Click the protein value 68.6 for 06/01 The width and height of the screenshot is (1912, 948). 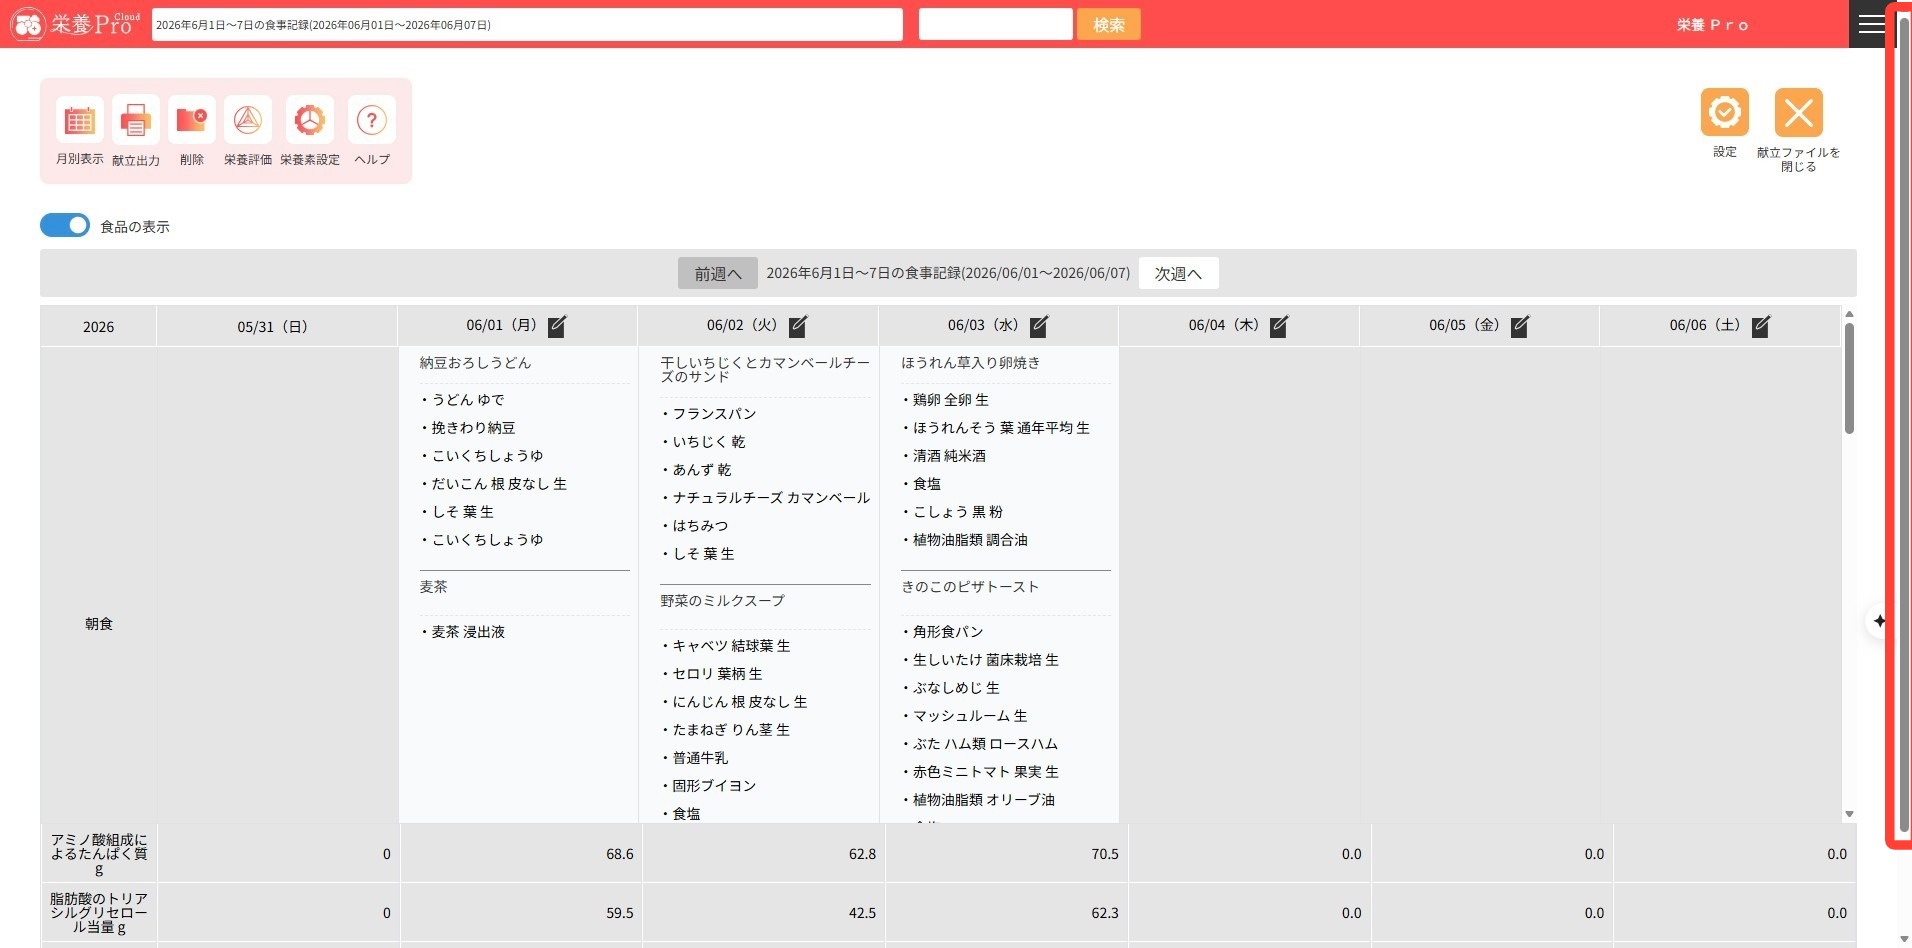pyautogui.click(x=620, y=854)
